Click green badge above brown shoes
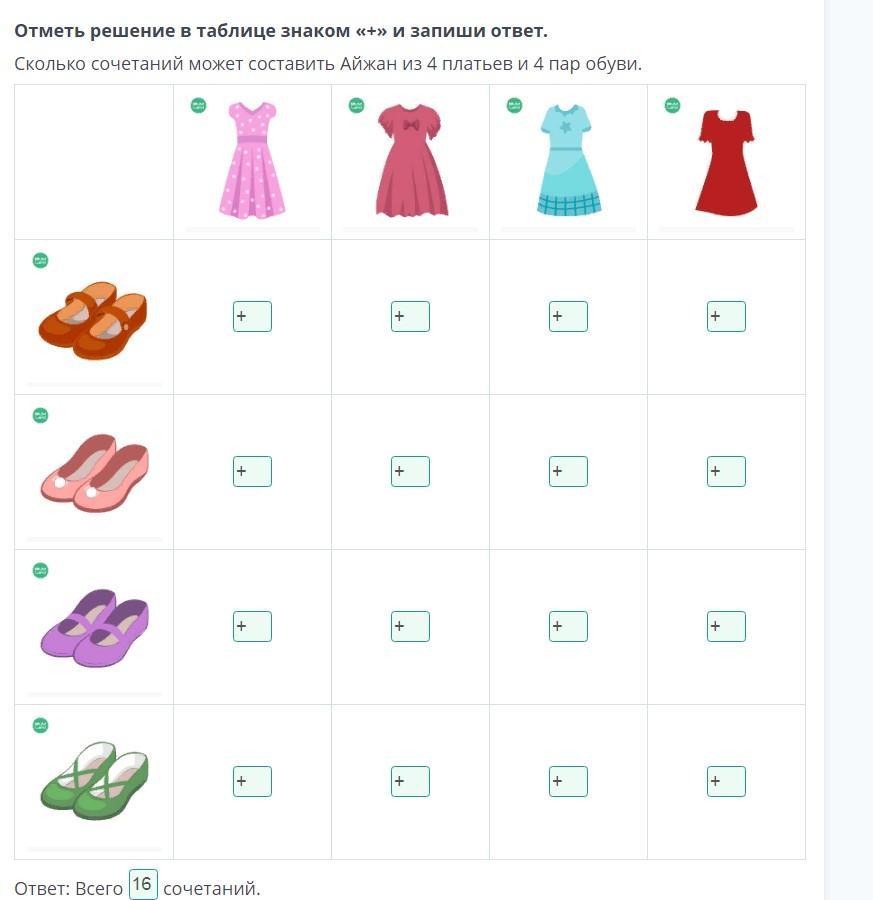The width and height of the screenshot is (873, 900). (40, 261)
